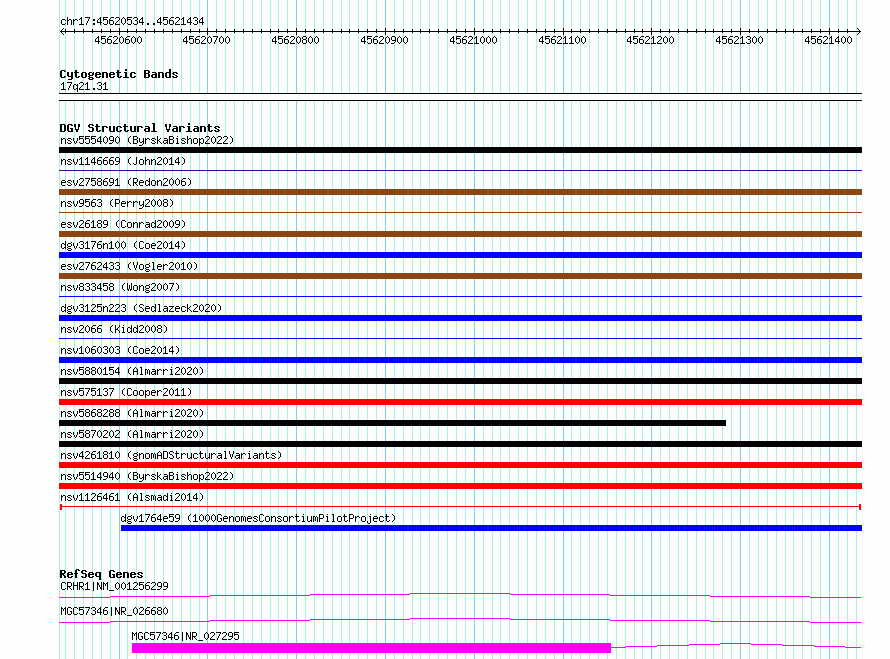Image resolution: width=890 pixels, height=659 pixels.
Task: Select the red bar under nsv5514940
Action: (460, 486)
